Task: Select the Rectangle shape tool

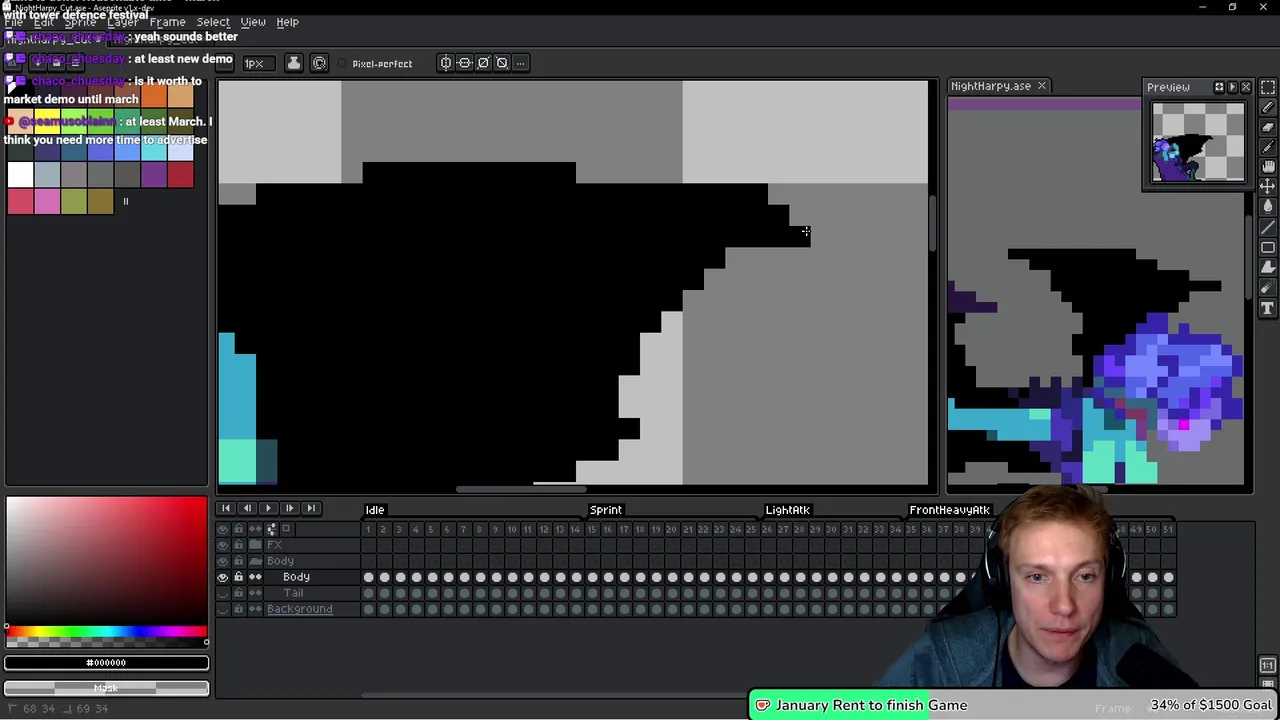Action: coord(1267,247)
